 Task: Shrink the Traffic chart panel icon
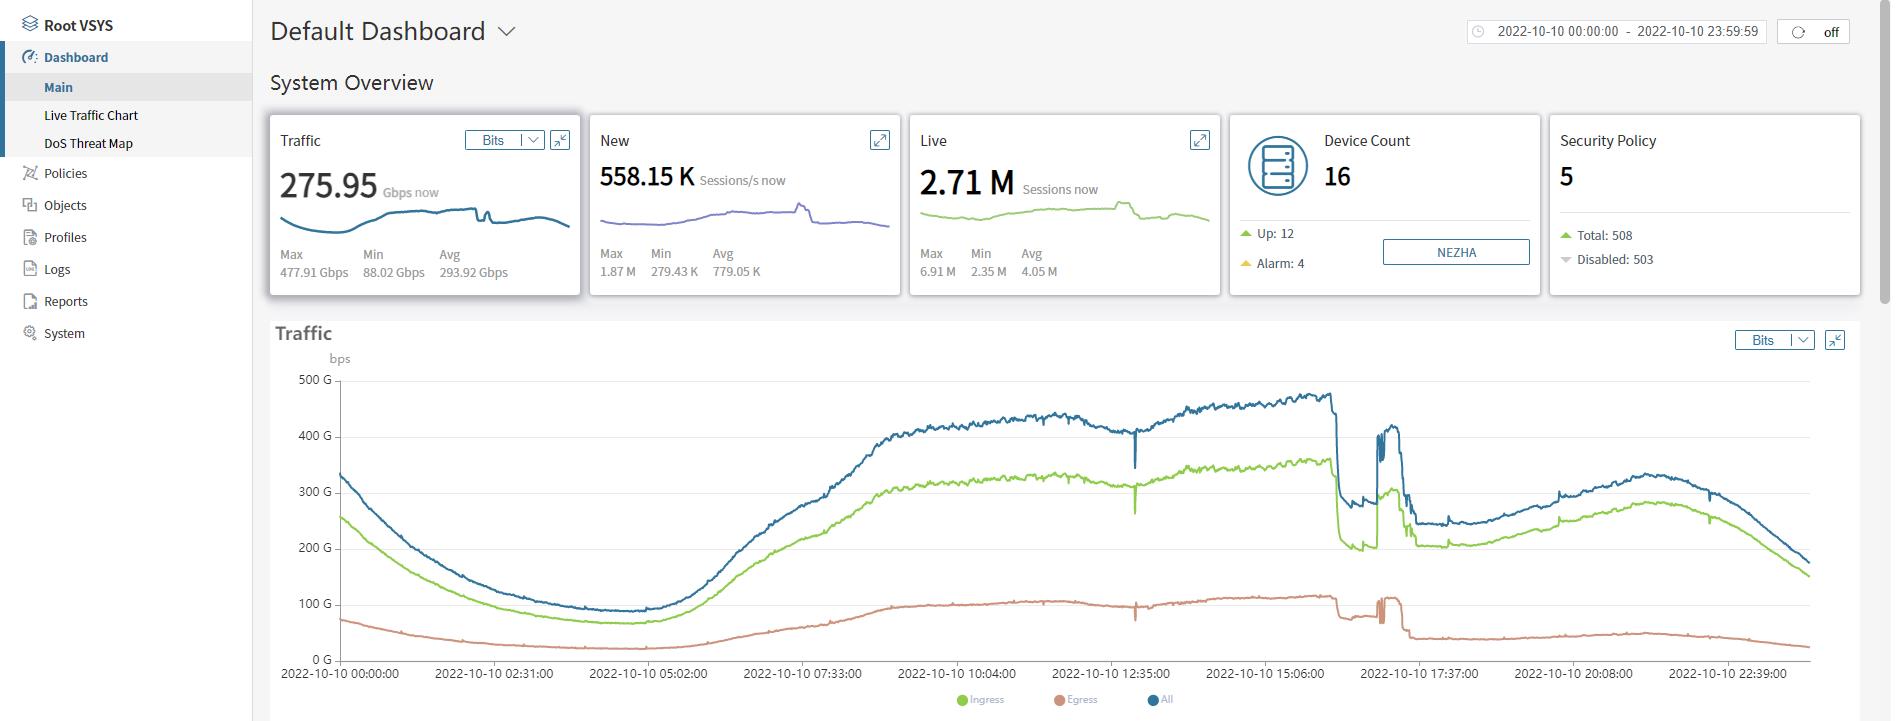pyautogui.click(x=1835, y=340)
